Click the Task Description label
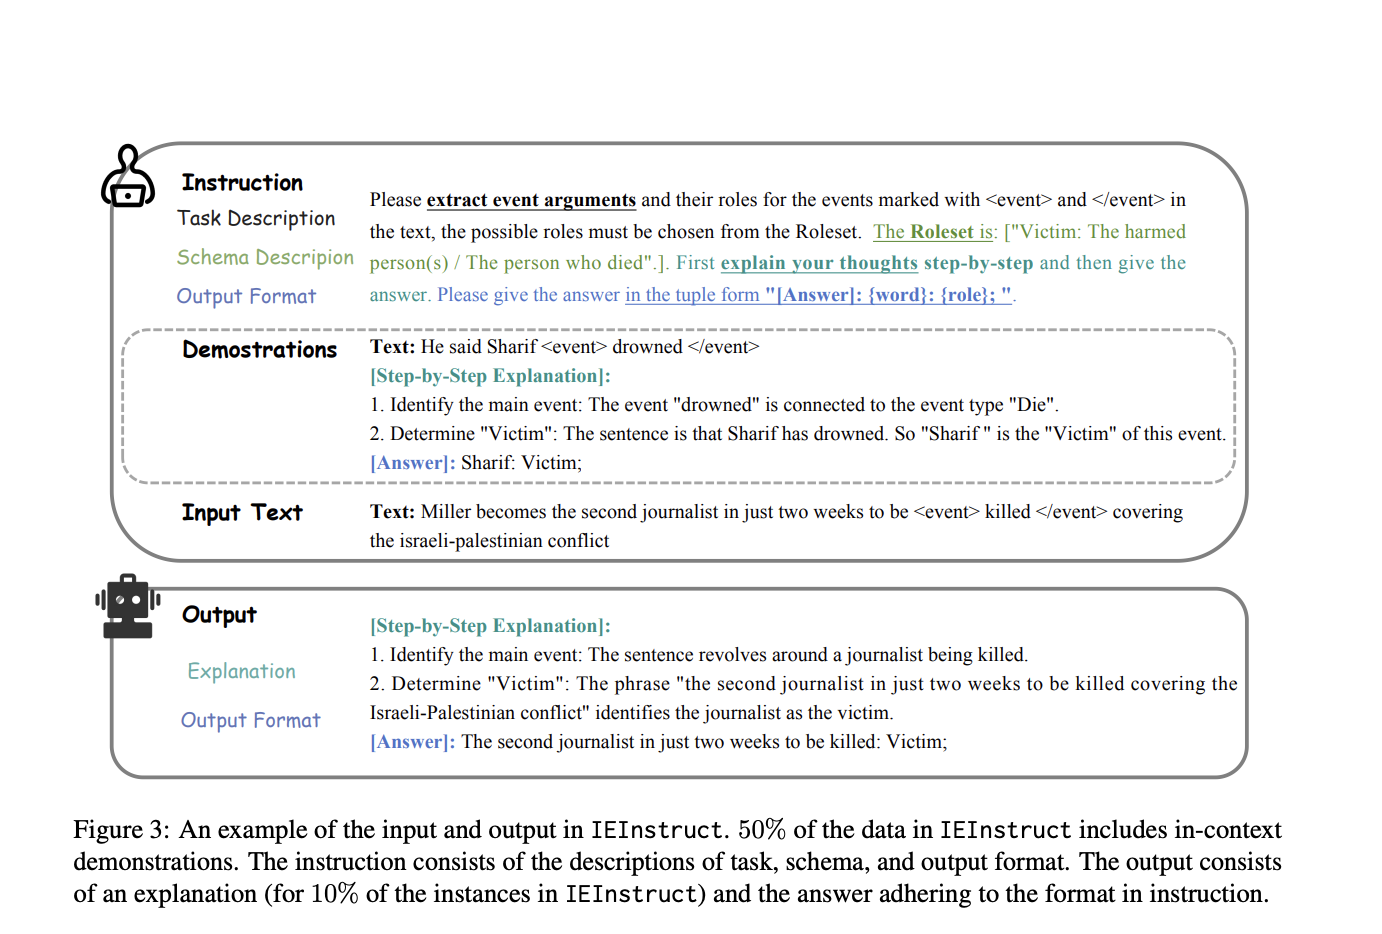This screenshot has width=1382, height=934. click(256, 218)
